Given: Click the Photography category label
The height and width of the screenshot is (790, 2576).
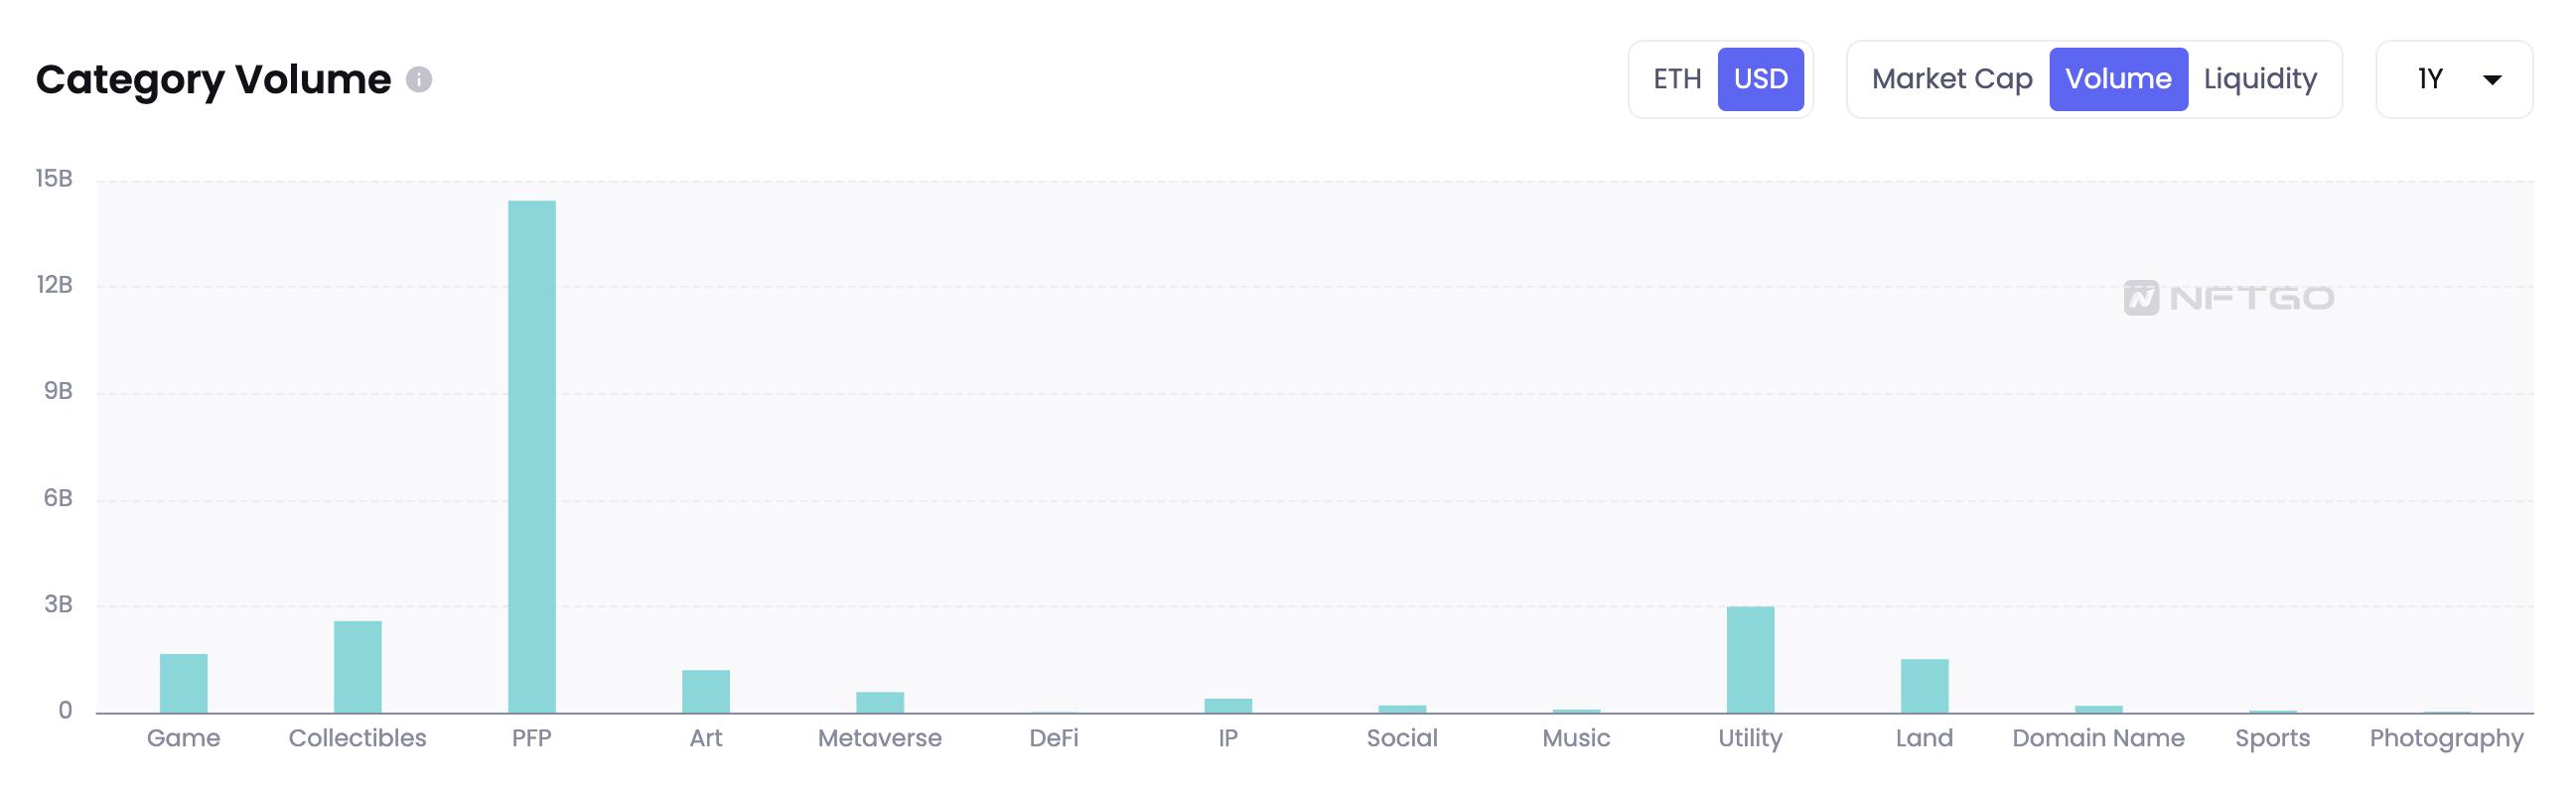Looking at the screenshot, I should tap(2446, 738).
